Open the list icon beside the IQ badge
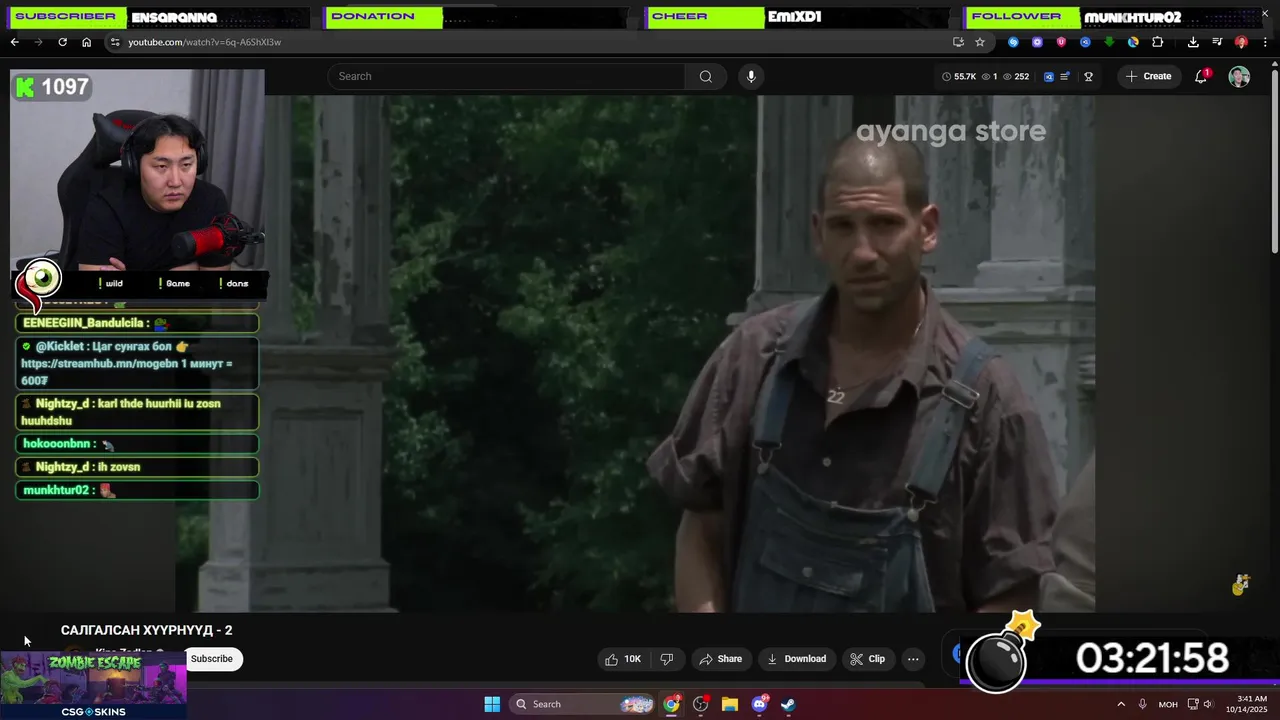The image size is (1280, 720). click(x=1065, y=76)
